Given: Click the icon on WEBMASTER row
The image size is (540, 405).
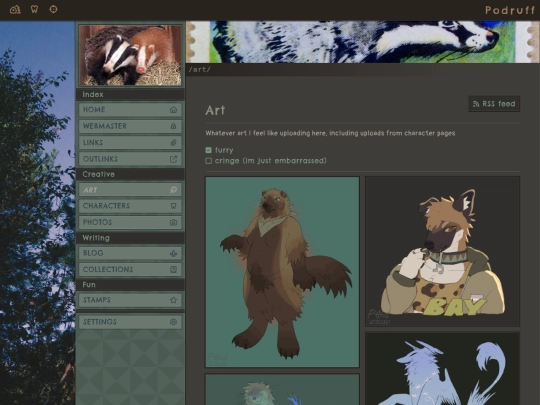Looking at the screenshot, I should 173,126.
